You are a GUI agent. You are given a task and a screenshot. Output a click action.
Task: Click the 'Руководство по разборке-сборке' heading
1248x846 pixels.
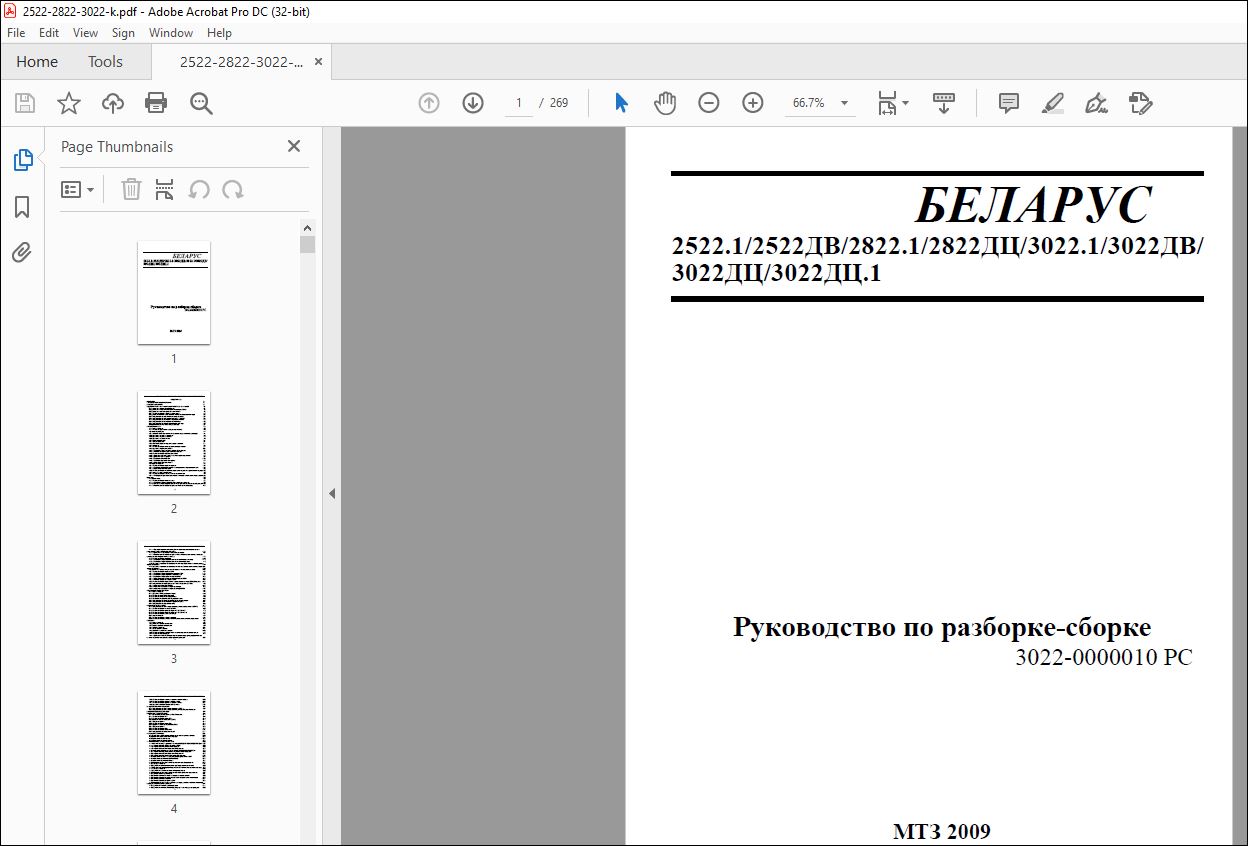pos(942,627)
